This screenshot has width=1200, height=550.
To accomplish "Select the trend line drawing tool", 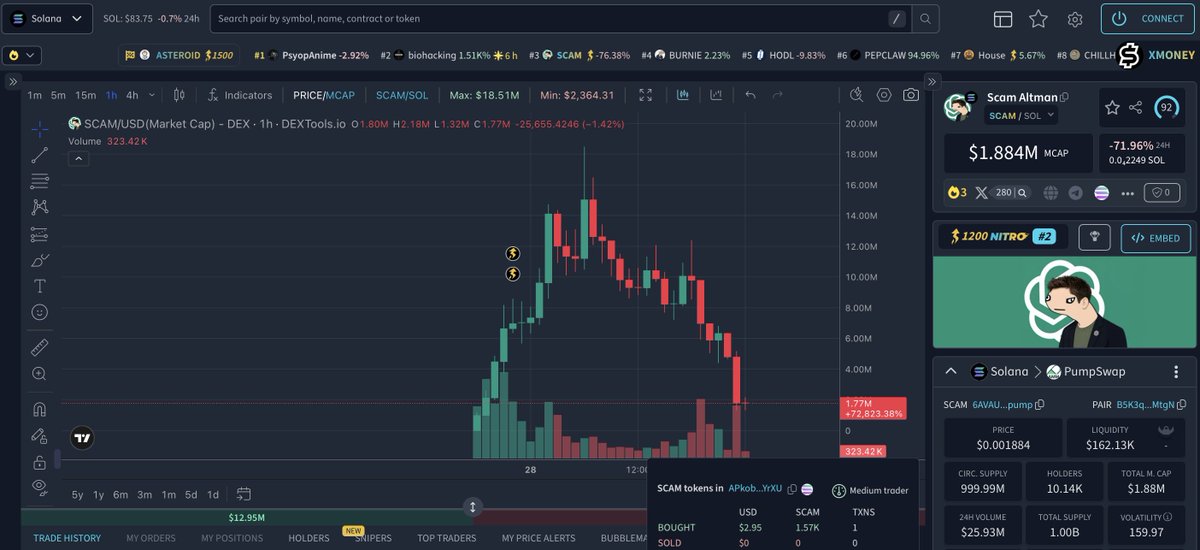I will 40,155.
